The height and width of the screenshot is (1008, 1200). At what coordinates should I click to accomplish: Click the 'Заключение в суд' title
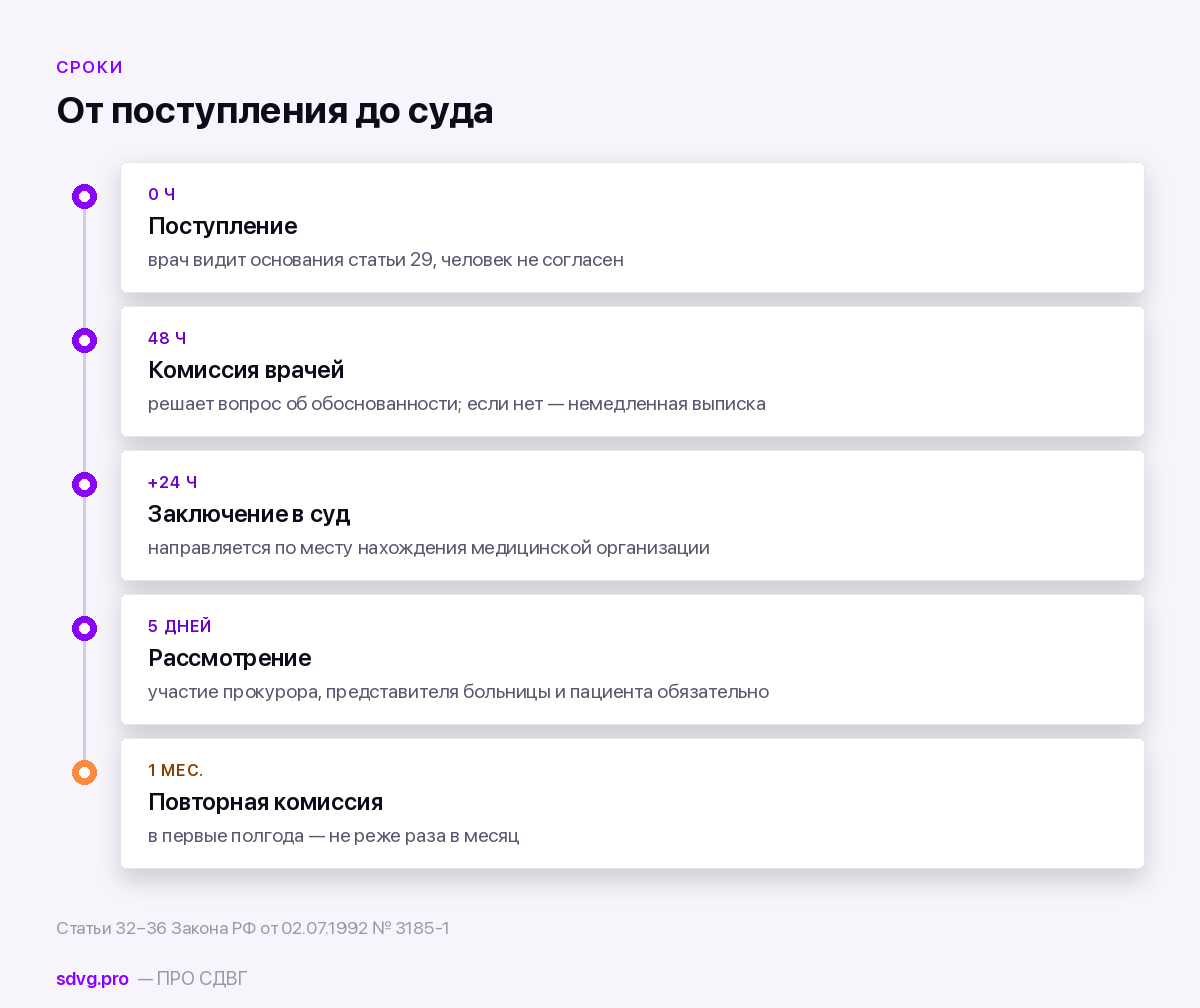click(x=249, y=514)
